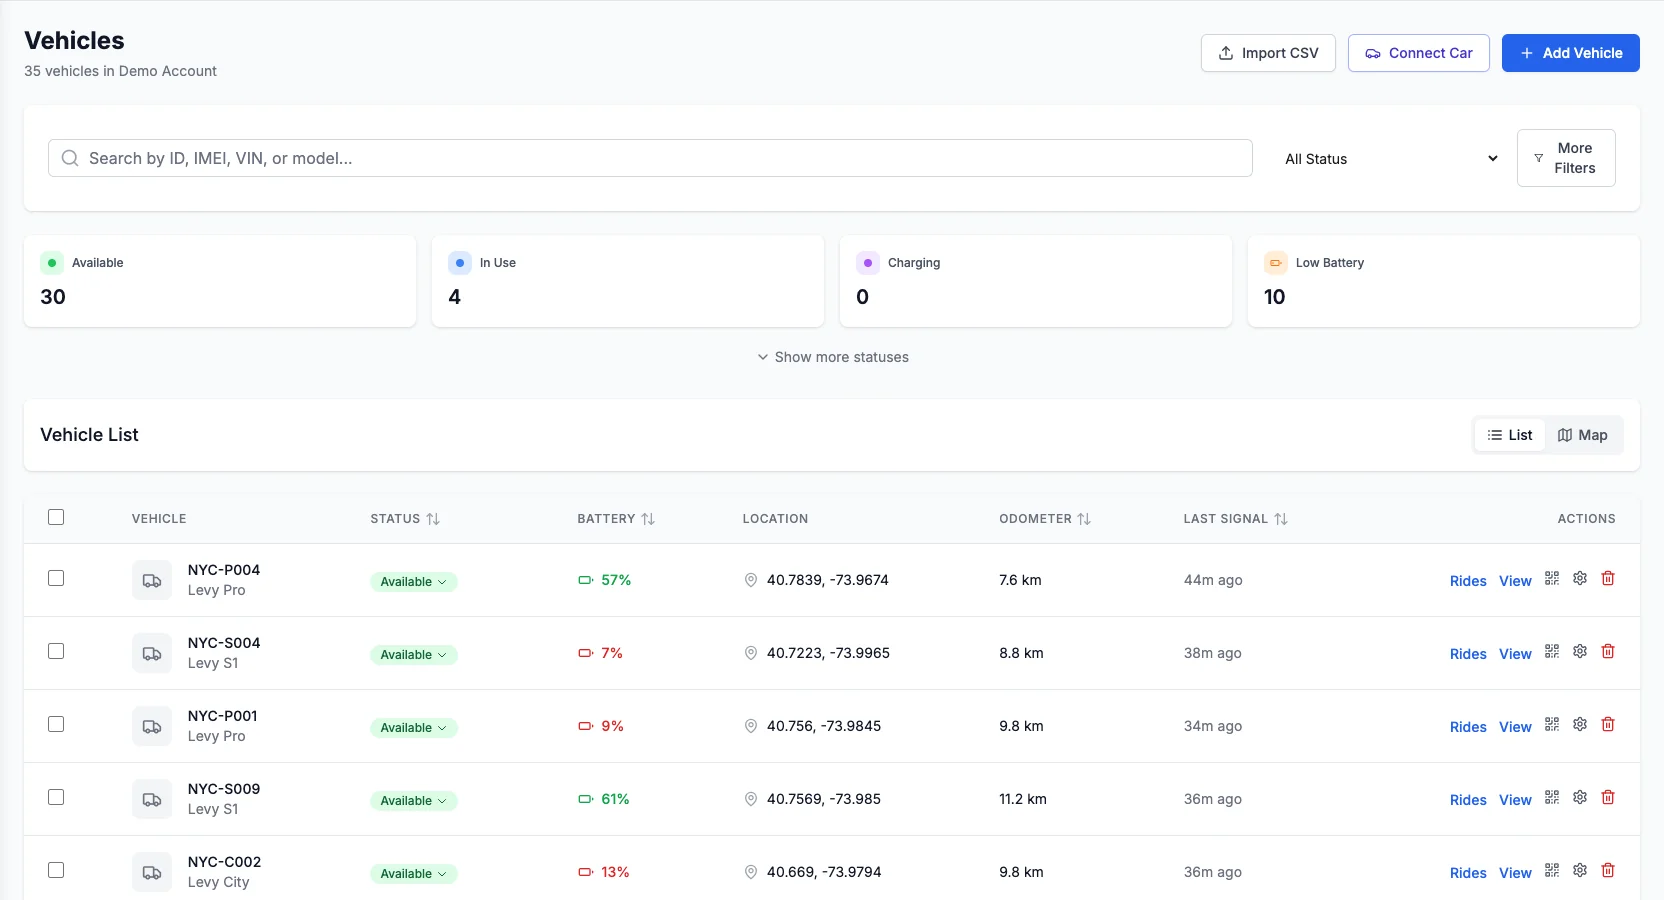Image resolution: width=1664 pixels, height=900 pixels.
Task: Open Available status dropdown for NYC-S009
Action: coord(414,800)
